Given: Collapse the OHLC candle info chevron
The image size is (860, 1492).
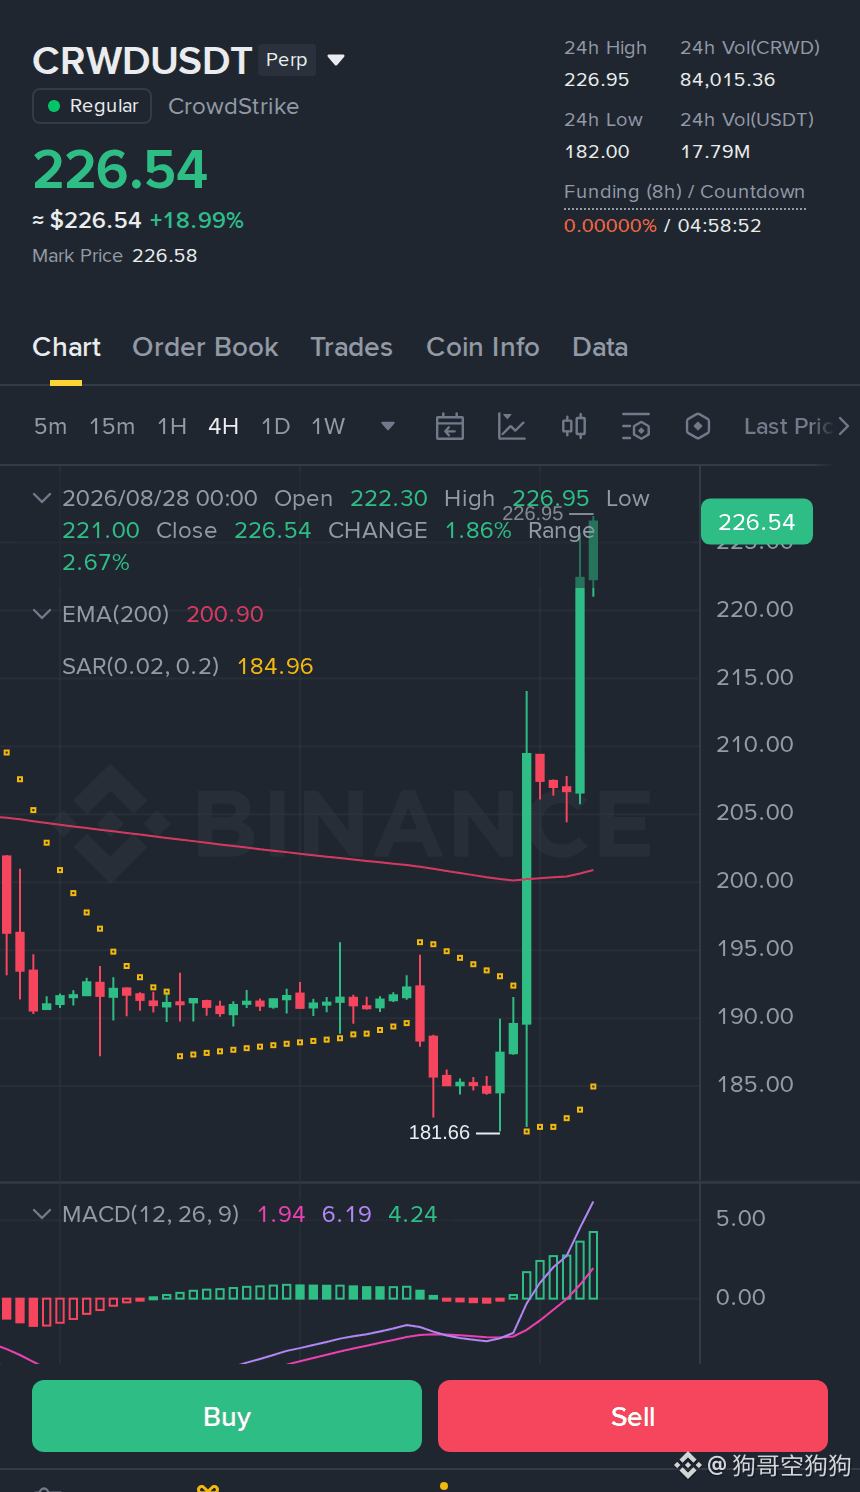Looking at the screenshot, I should [42, 498].
